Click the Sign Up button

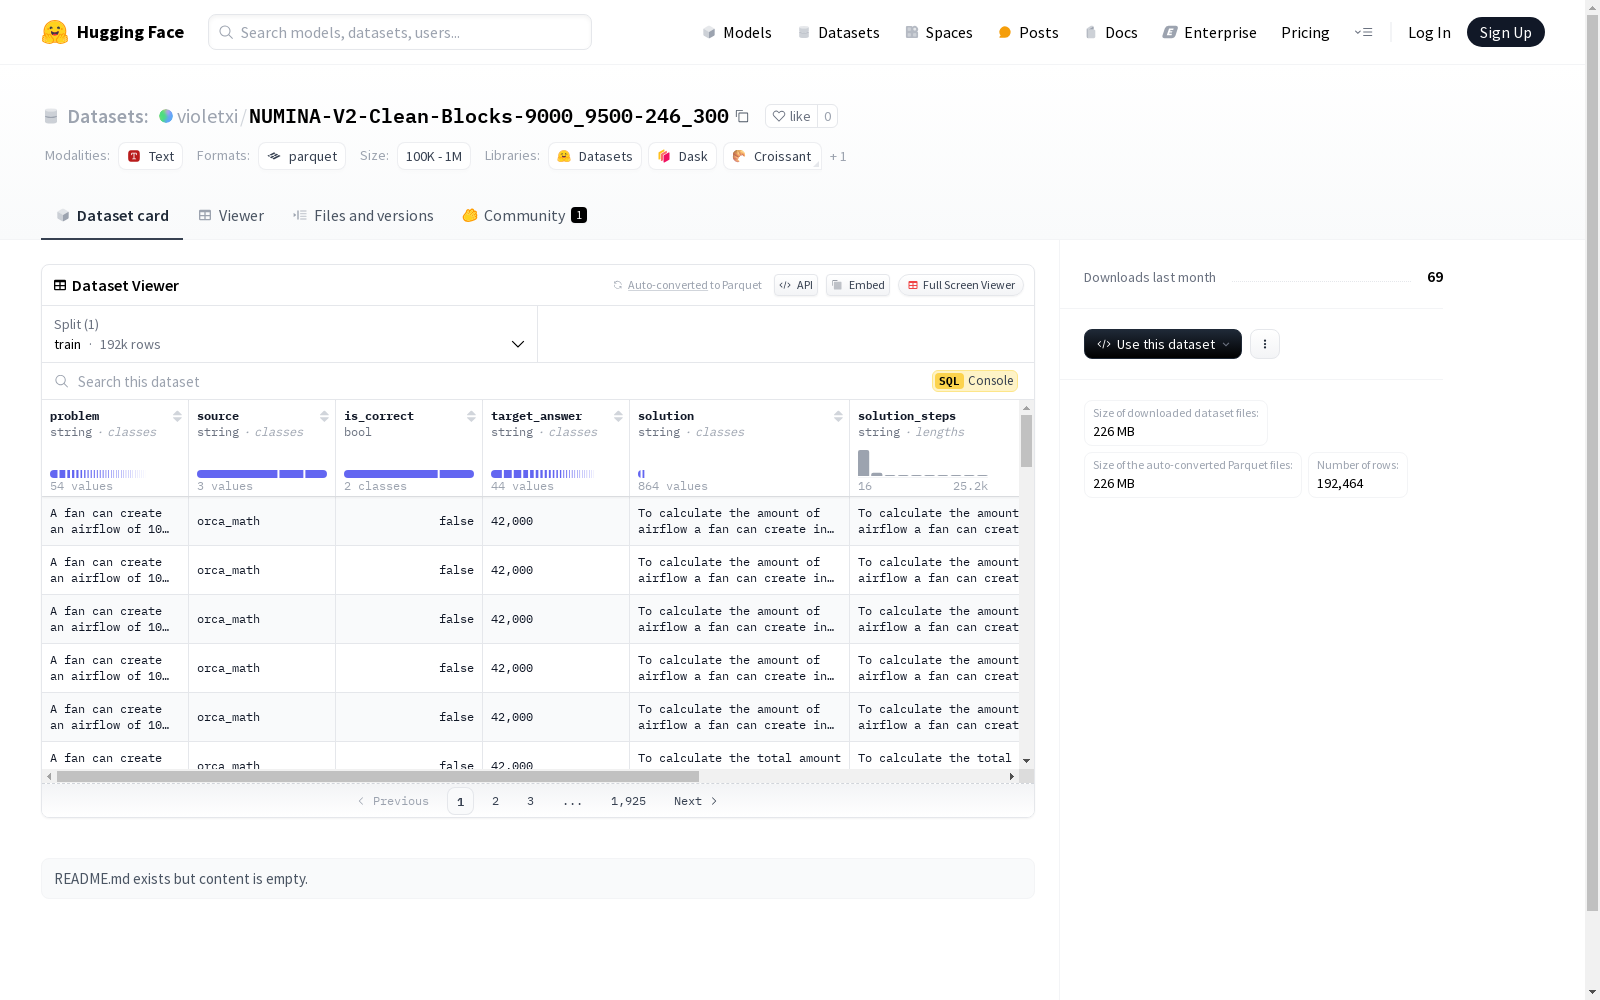point(1505,32)
